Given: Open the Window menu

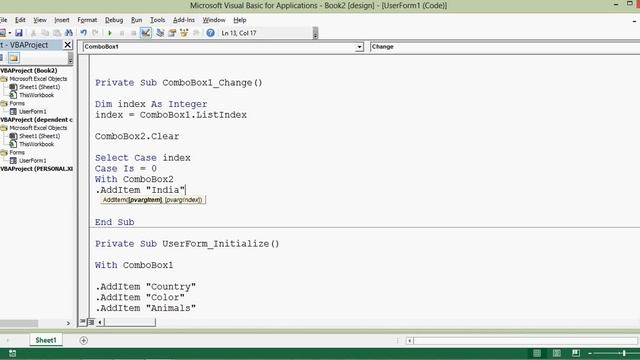Looking at the screenshot, I should [214, 20].
